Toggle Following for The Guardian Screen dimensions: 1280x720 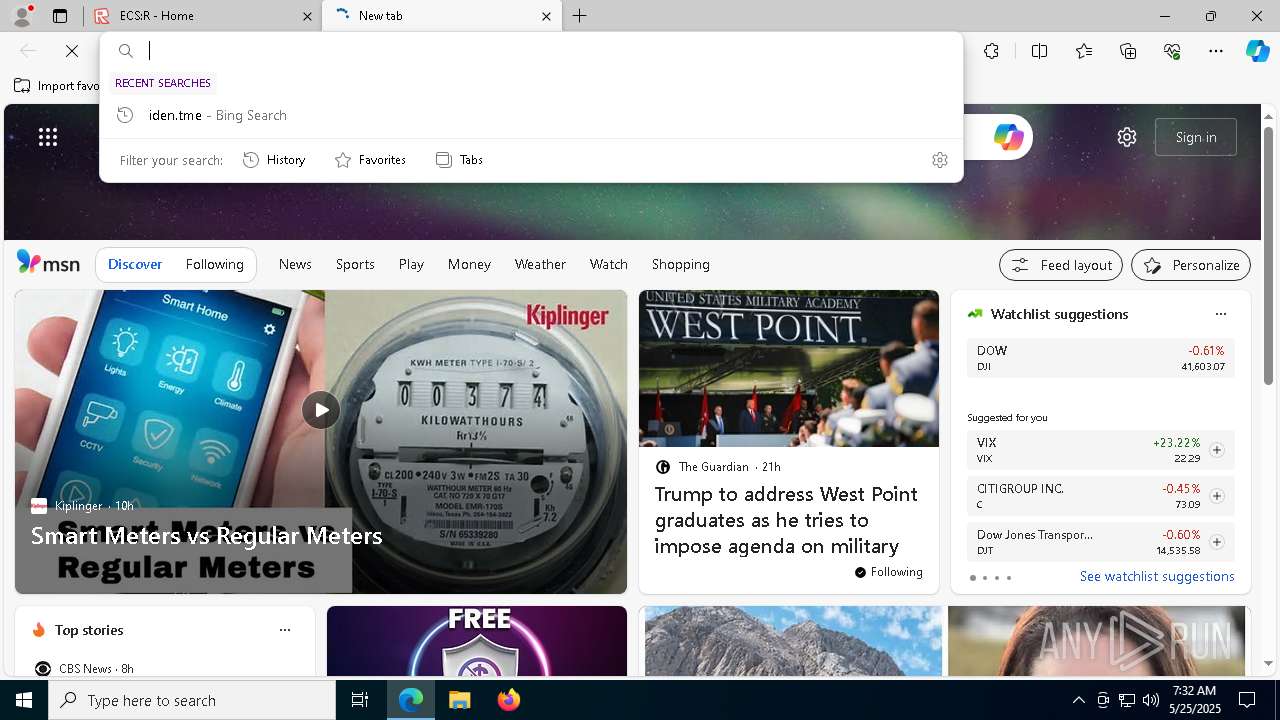(x=888, y=572)
